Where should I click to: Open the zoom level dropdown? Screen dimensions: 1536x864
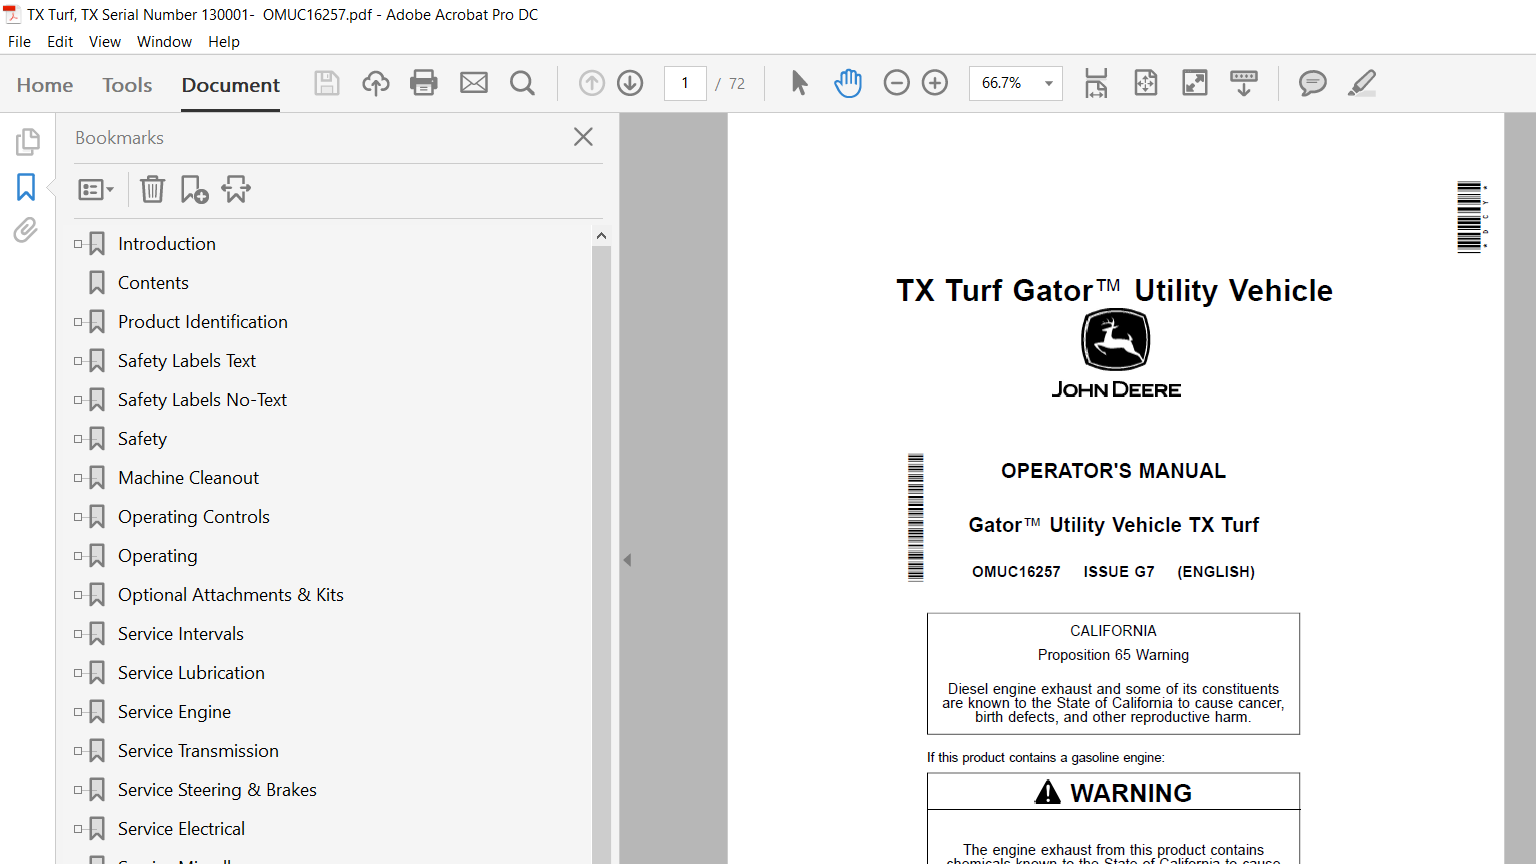(1049, 83)
